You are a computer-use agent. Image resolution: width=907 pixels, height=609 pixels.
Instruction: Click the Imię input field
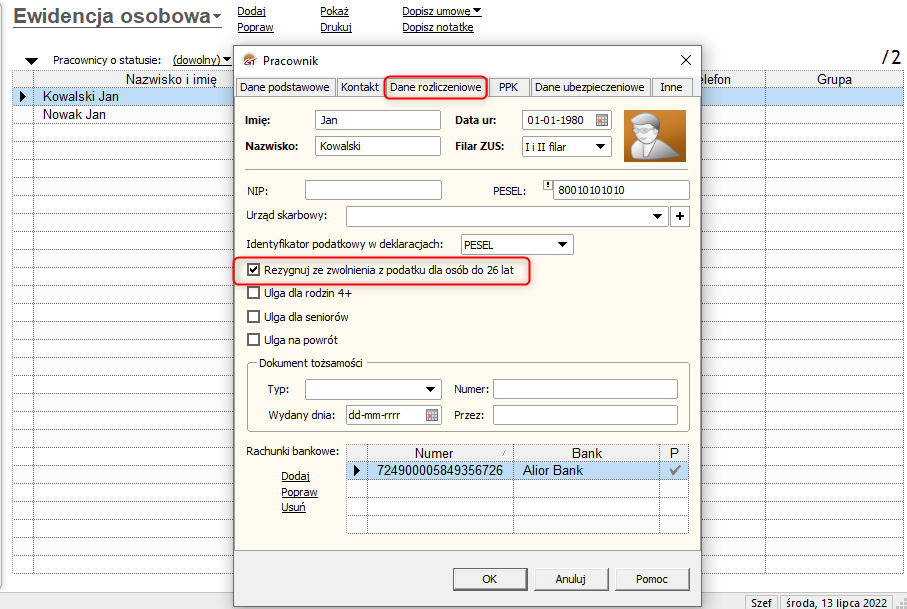tap(378, 120)
